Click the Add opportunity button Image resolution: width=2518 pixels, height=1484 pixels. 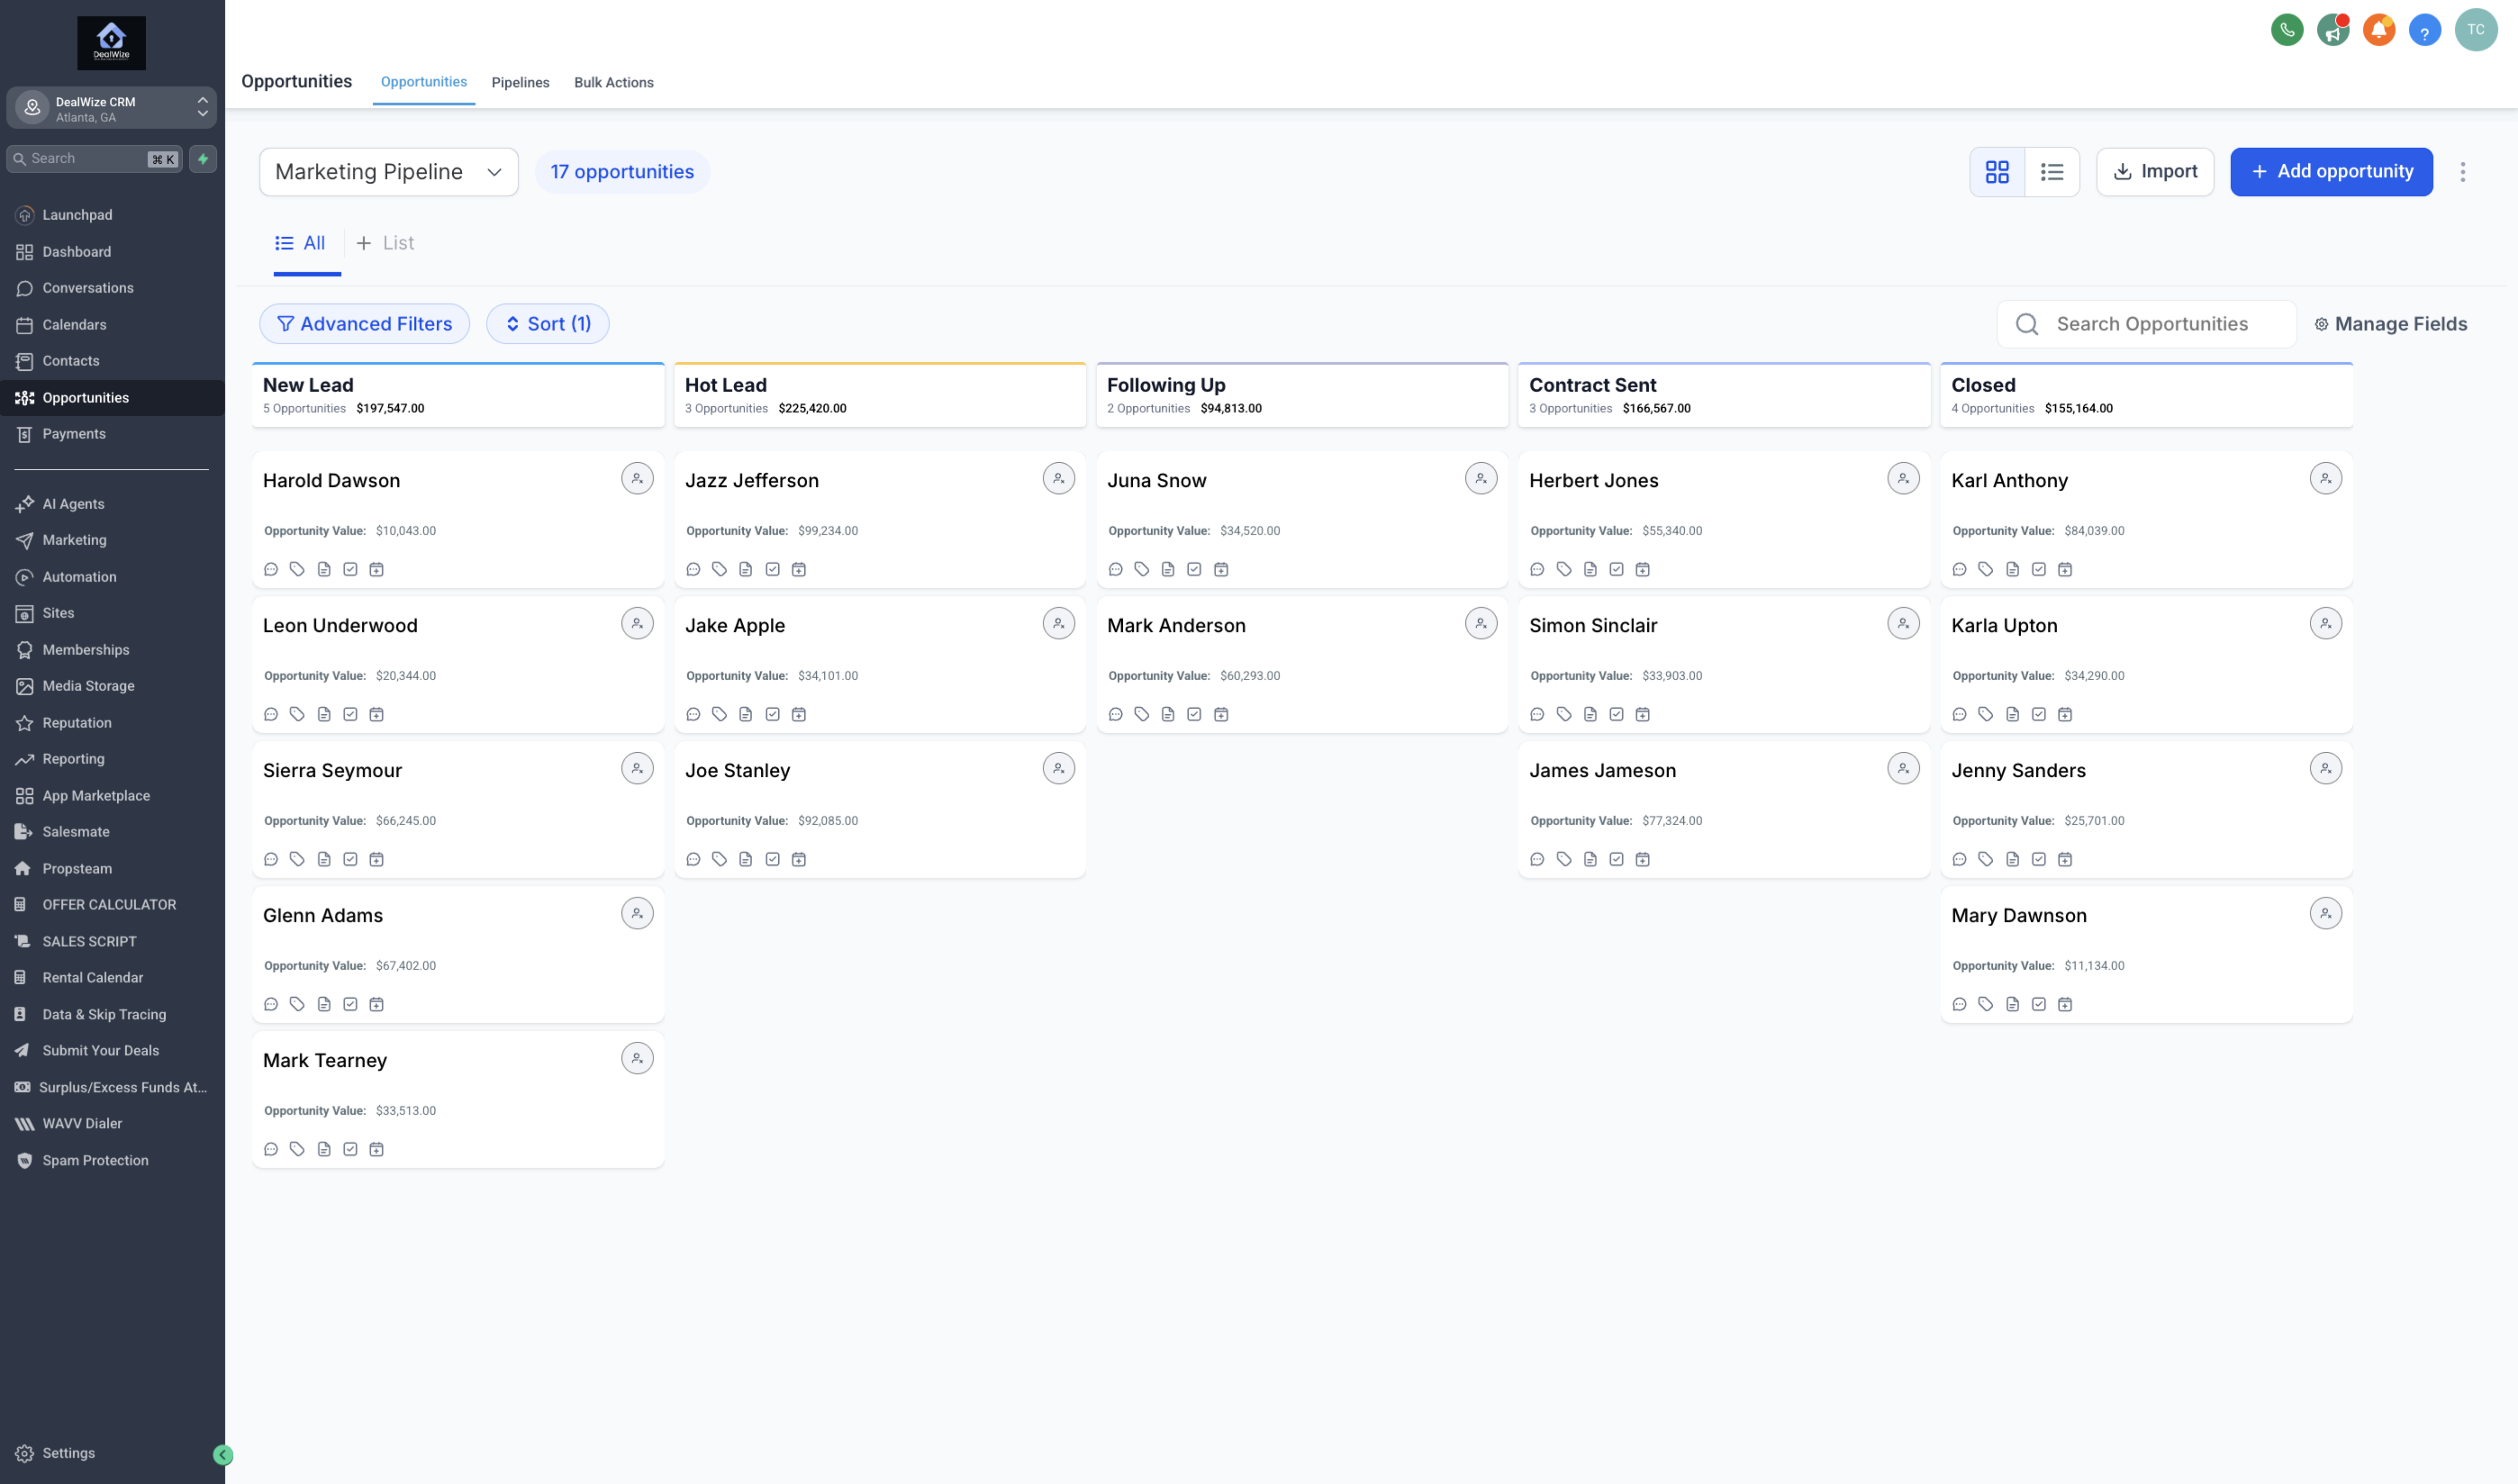[2331, 171]
